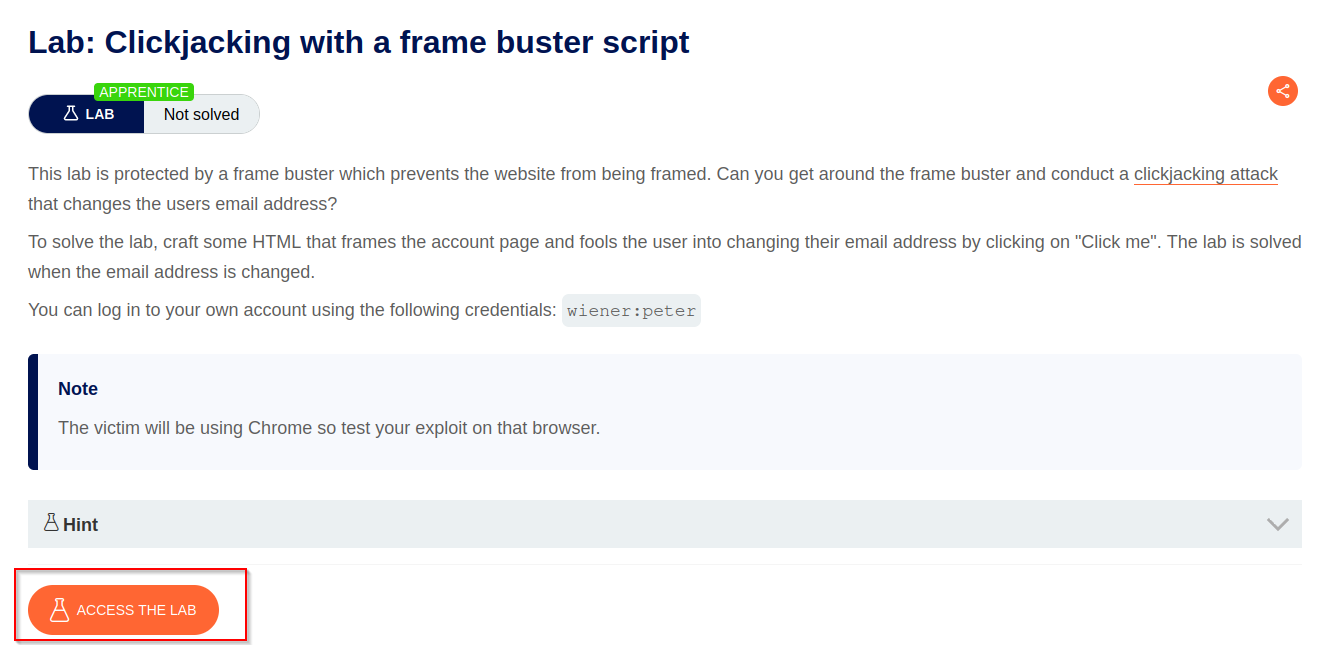The width and height of the screenshot is (1335, 645).
Task: Click the dark blue bar of Note box
Action: (x=33, y=411)
